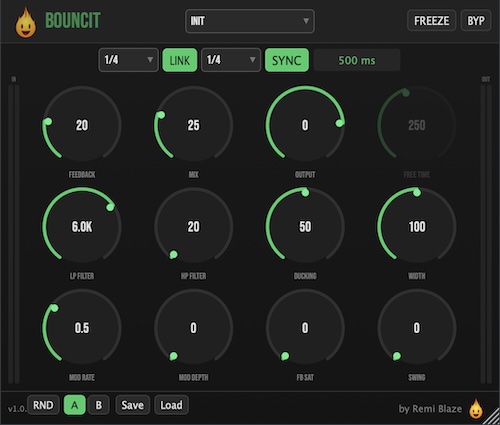Toggle the BYP bypass button
The width and height of the screenshot is (500, 425).
[x=476, y=21]
